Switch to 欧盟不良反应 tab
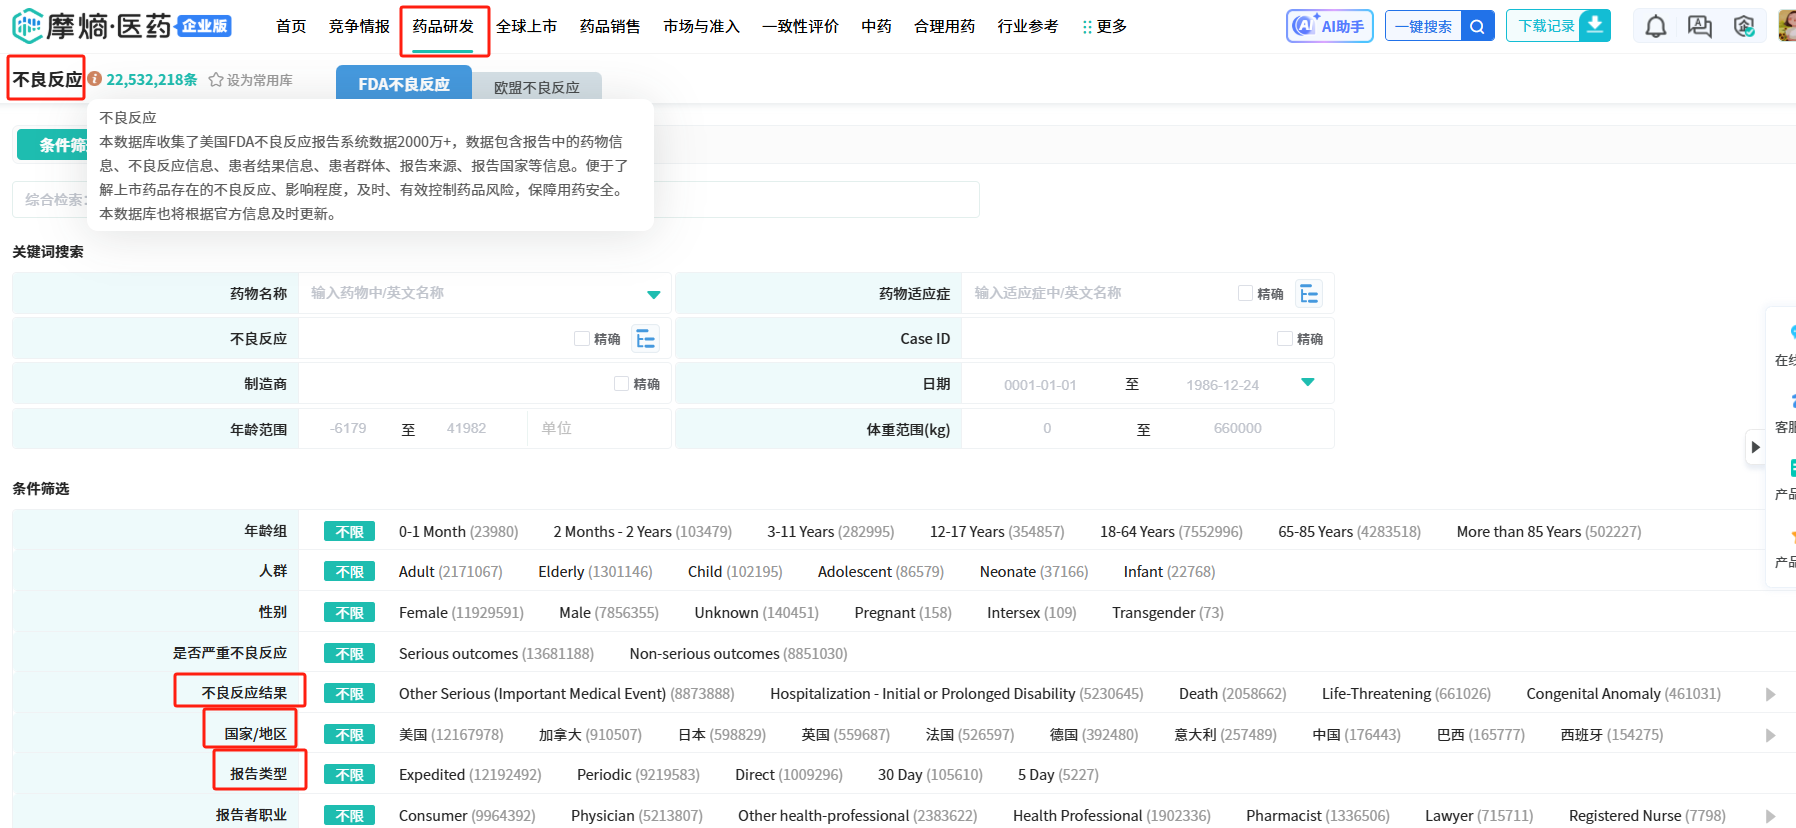 coord(537,87)
